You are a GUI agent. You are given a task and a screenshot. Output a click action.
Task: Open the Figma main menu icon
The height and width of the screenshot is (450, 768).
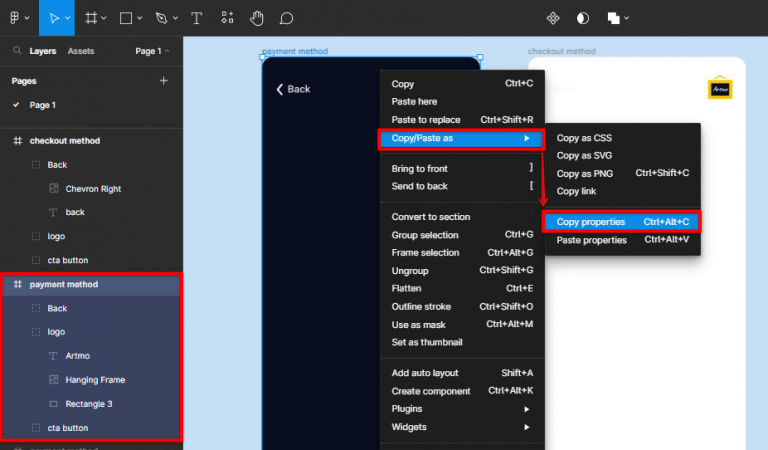14,18
